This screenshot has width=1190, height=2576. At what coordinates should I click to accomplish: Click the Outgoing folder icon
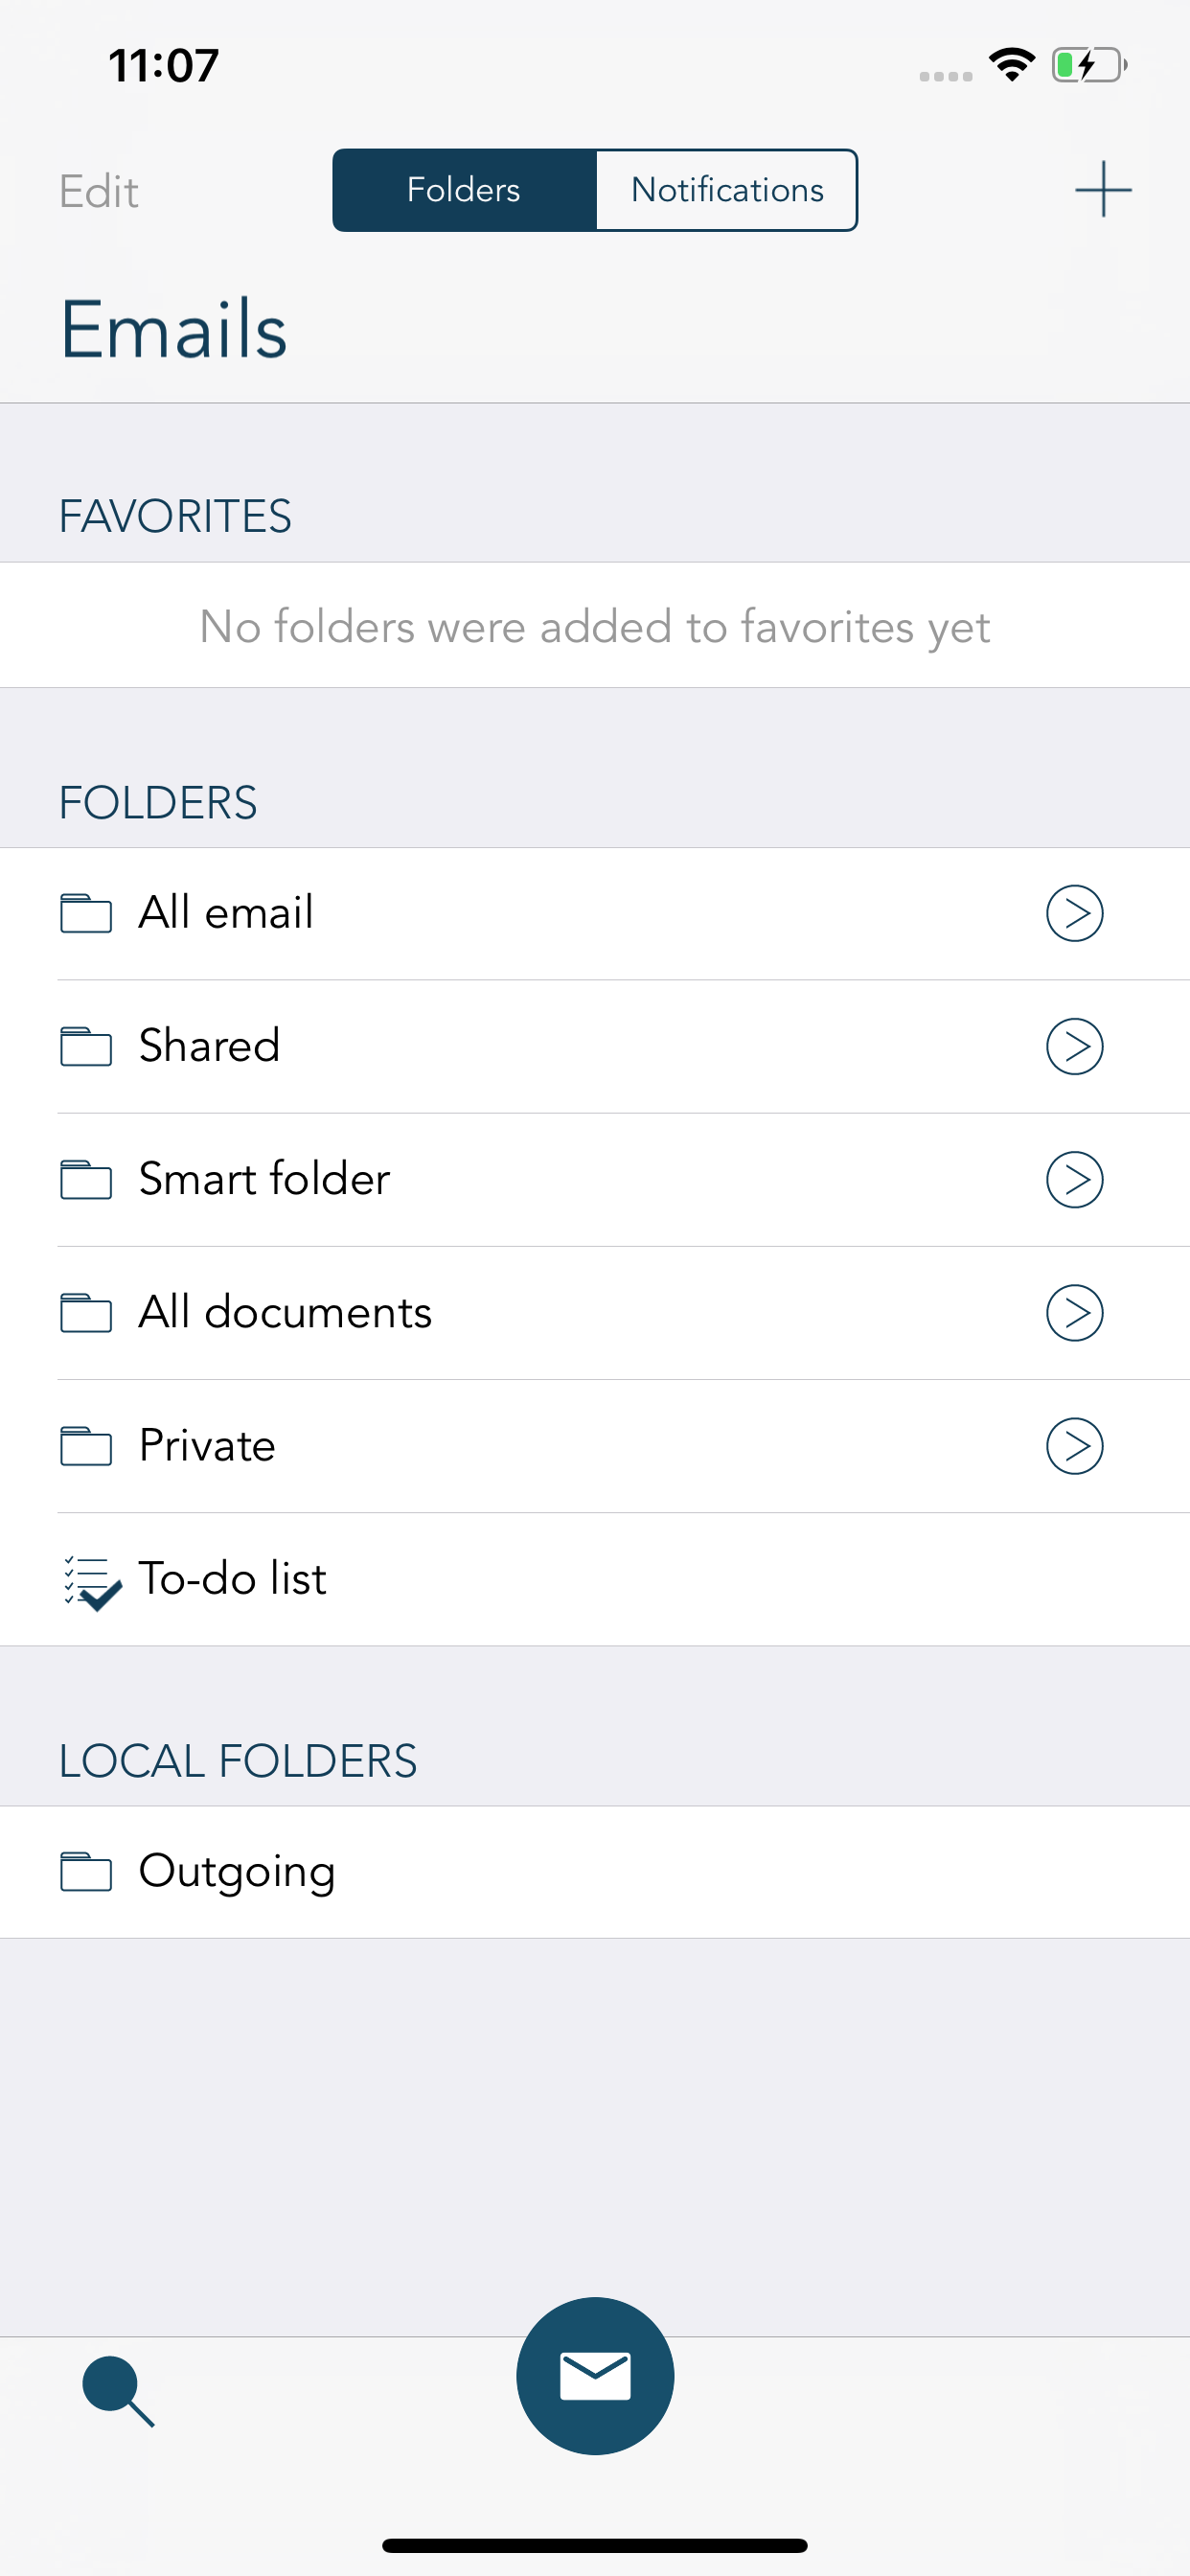86,1872
